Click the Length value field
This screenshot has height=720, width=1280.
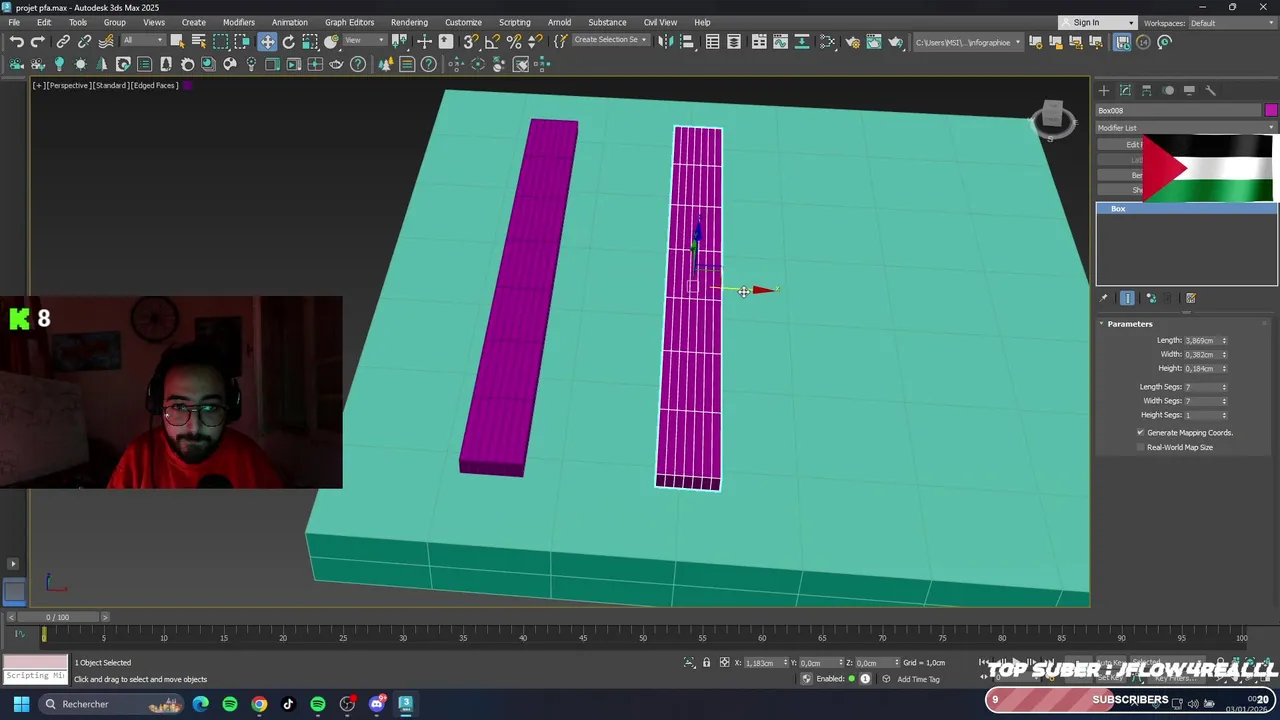[1200, 340]
